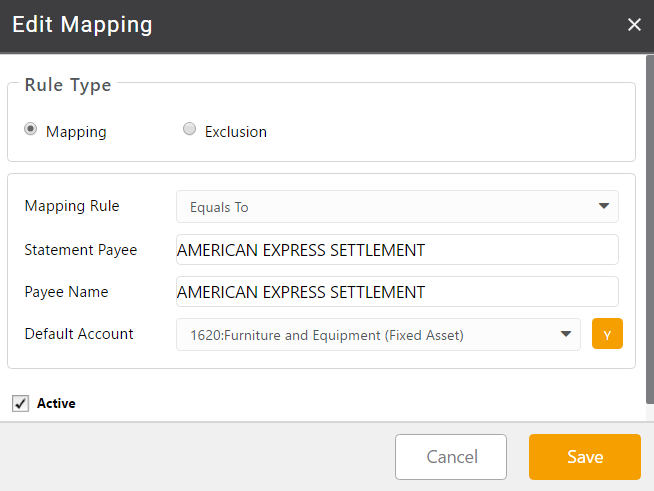Click the Default Account label
This screenshot has width=654, height=491.
(x=79, y=334)
